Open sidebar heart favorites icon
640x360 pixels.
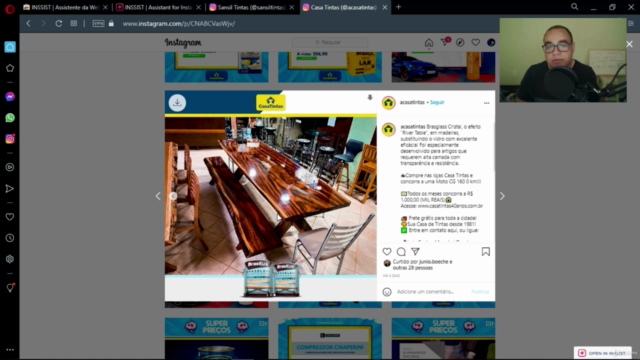[x=10, y=217]
